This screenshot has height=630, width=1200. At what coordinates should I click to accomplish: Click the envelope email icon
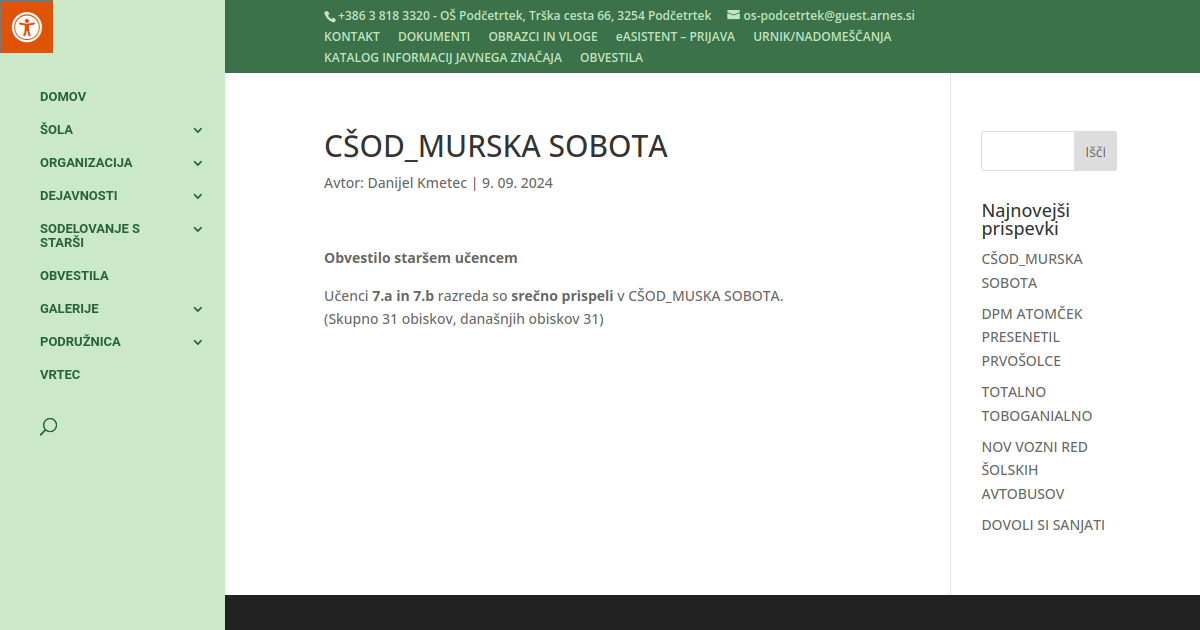tap(733, 15)
